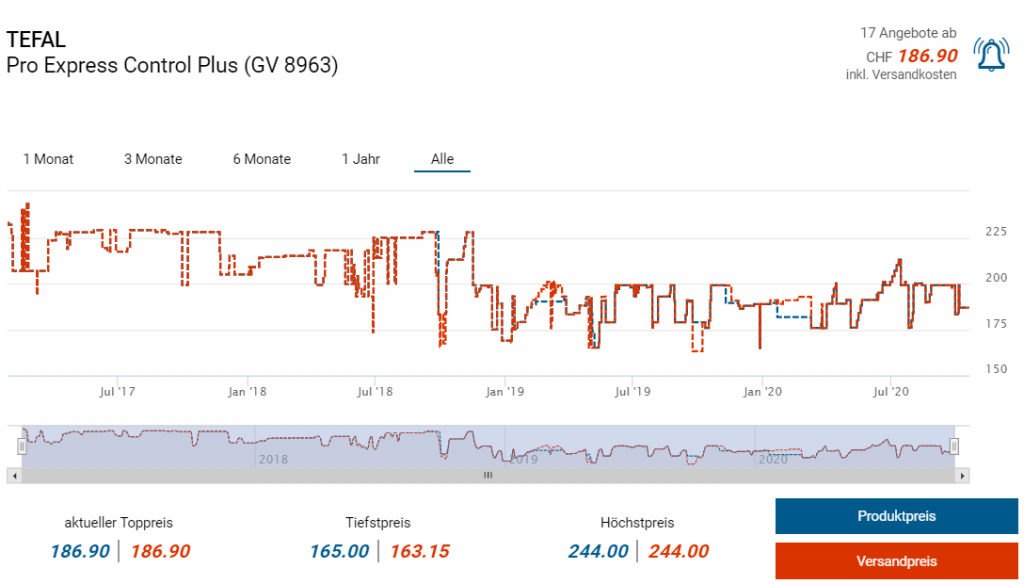Click the 175 y-axis label
This screenshot has width=1024, height=584.
coord(996,324)
